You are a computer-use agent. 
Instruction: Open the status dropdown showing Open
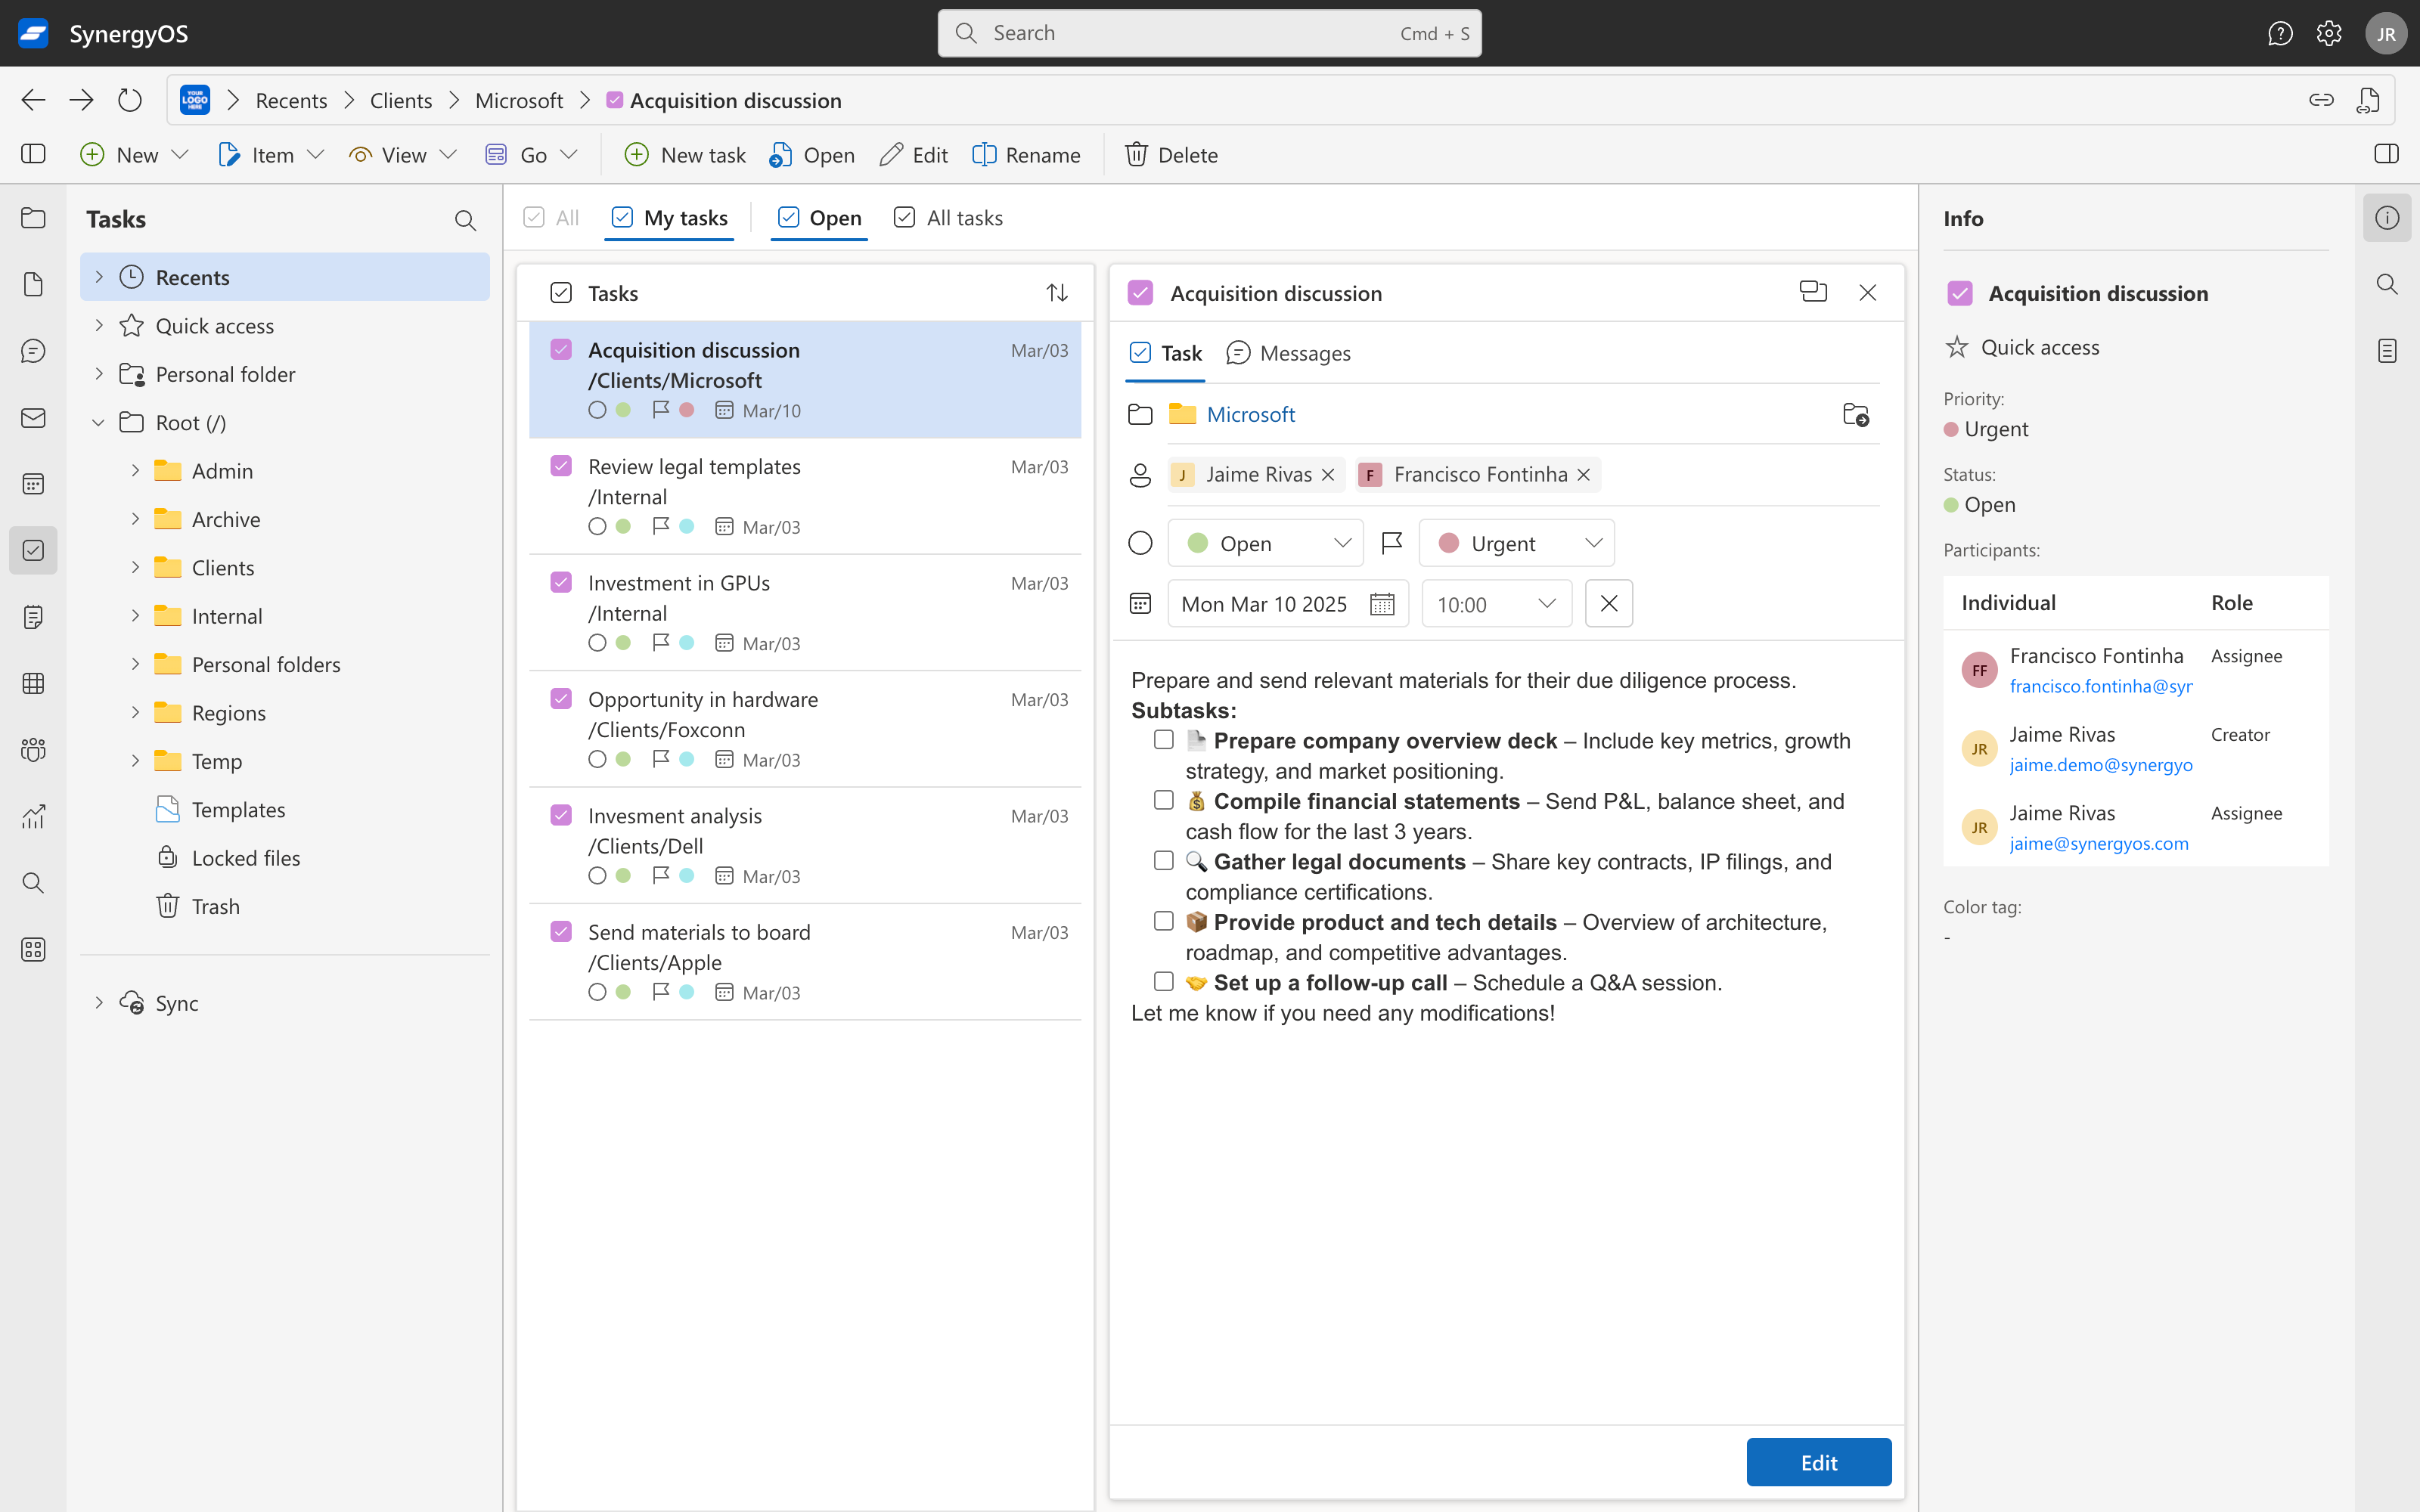click(x=1265, y=543)
